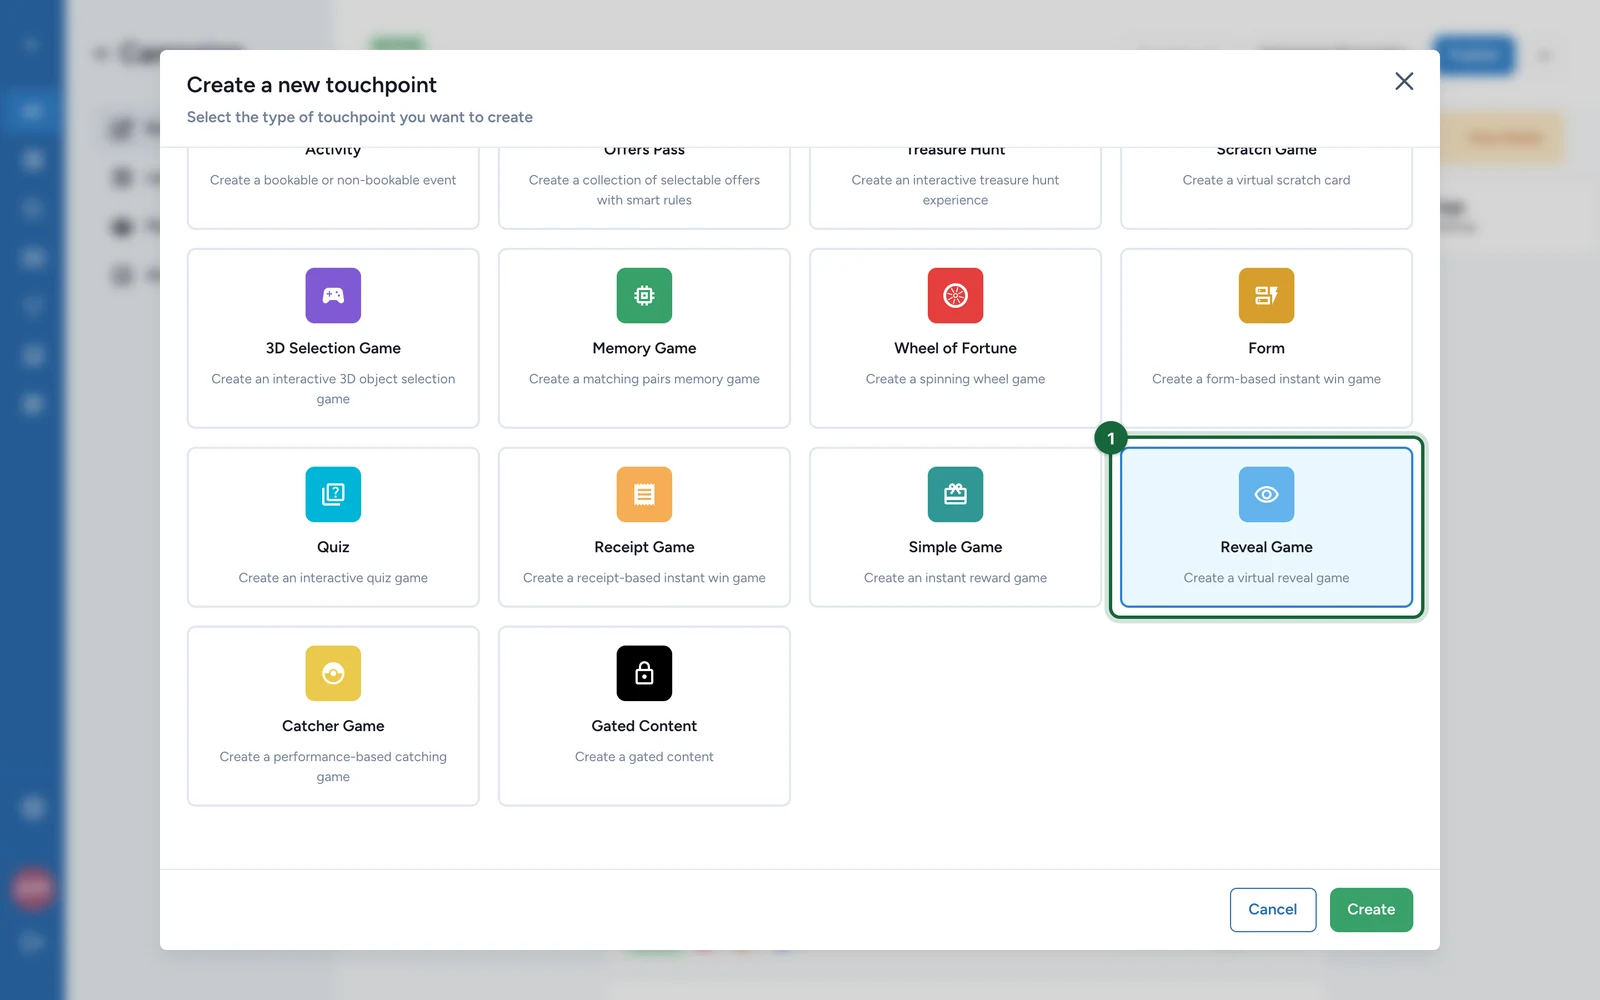Select the '3D Selection Game' title
The image size is (1600, 1000).
click(333, 348)
